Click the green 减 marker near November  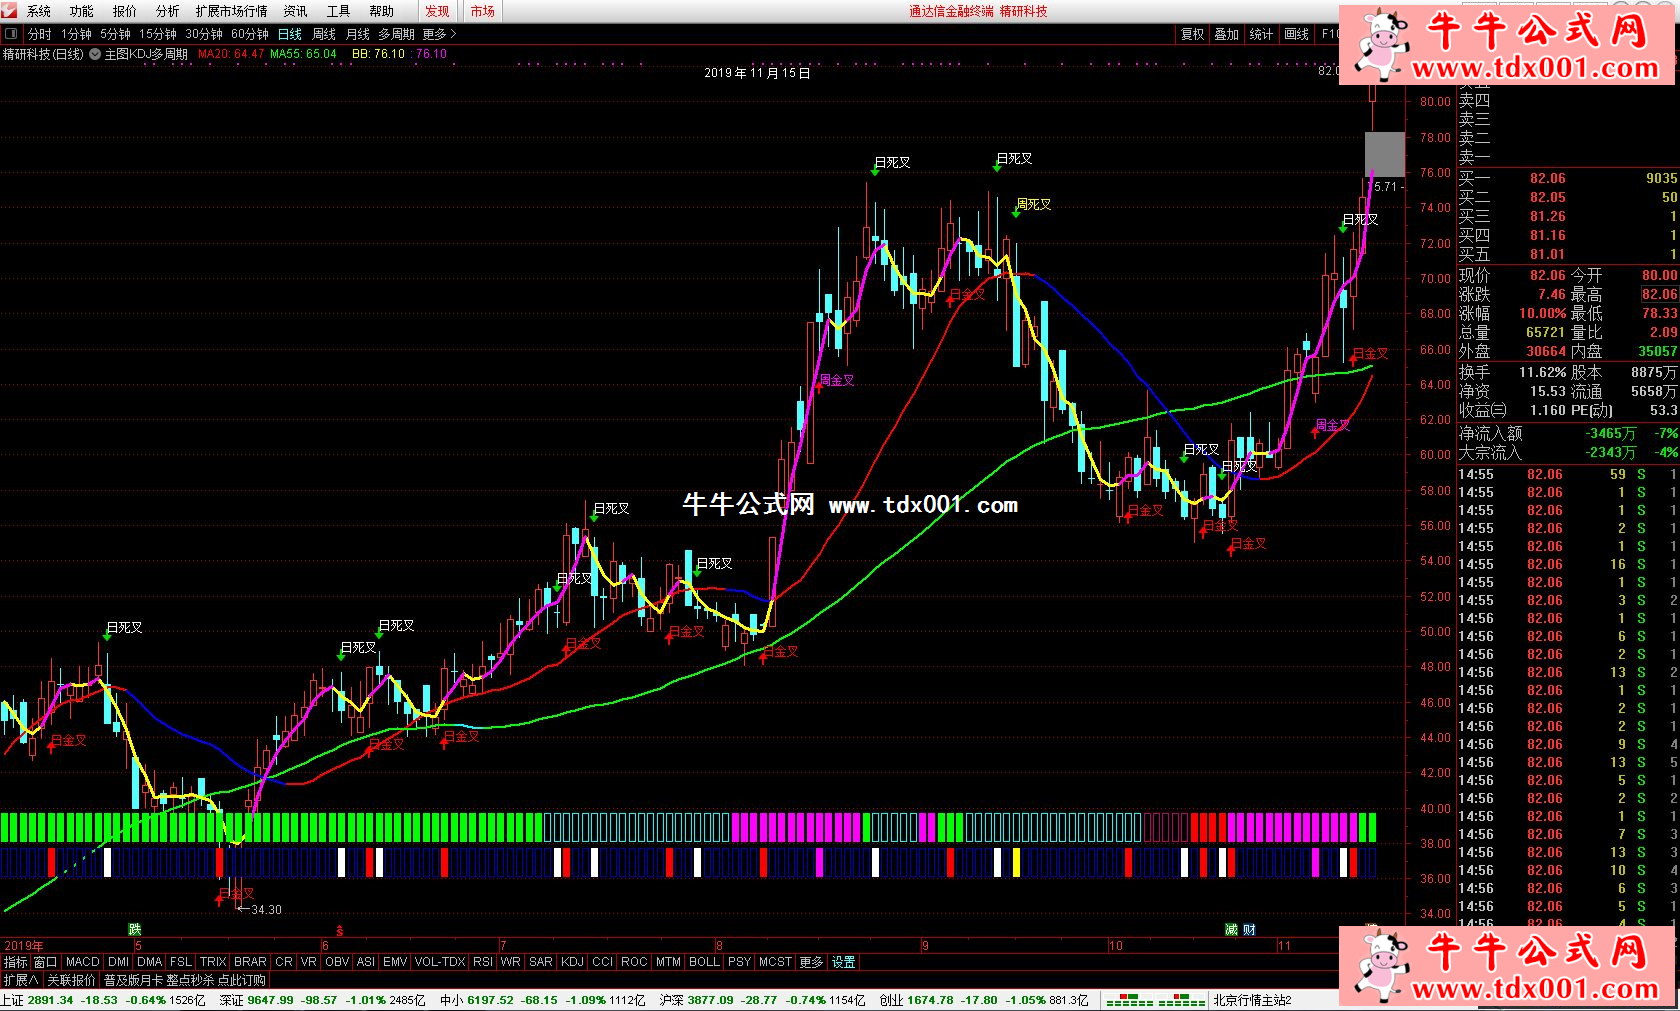pos(1231,930)
